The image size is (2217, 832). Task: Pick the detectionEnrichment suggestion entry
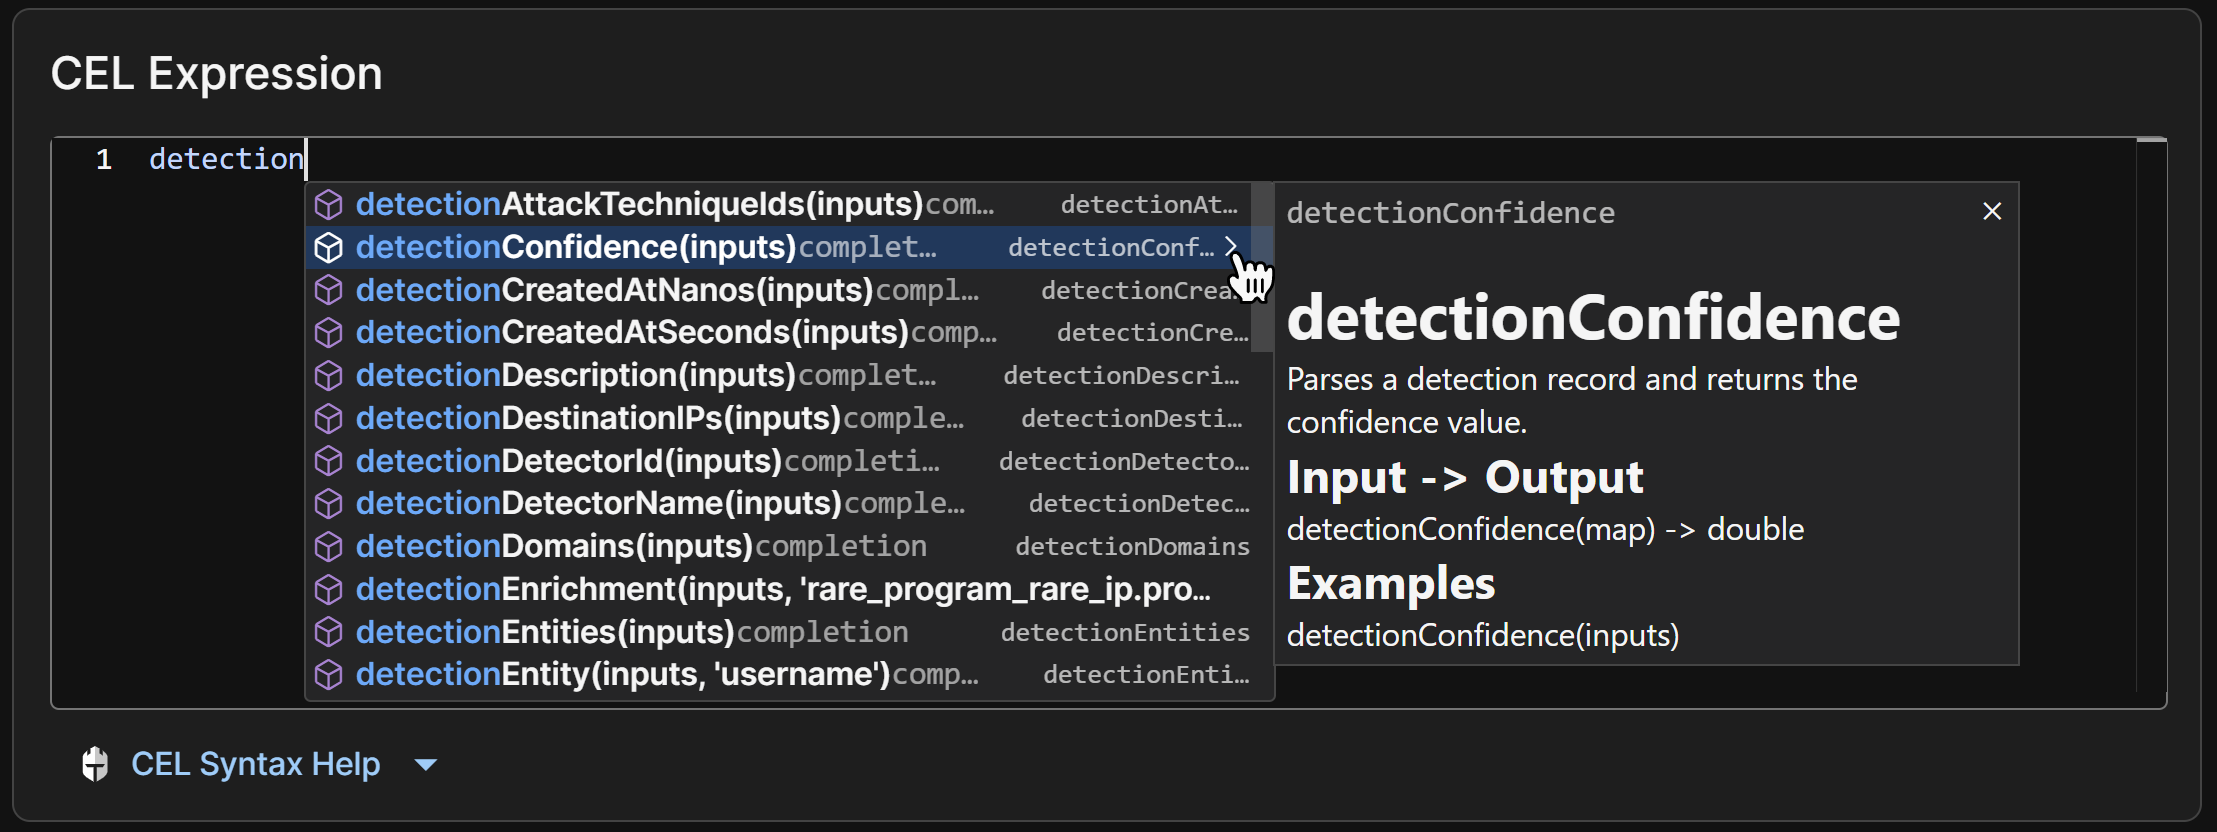tap(779, 589)
